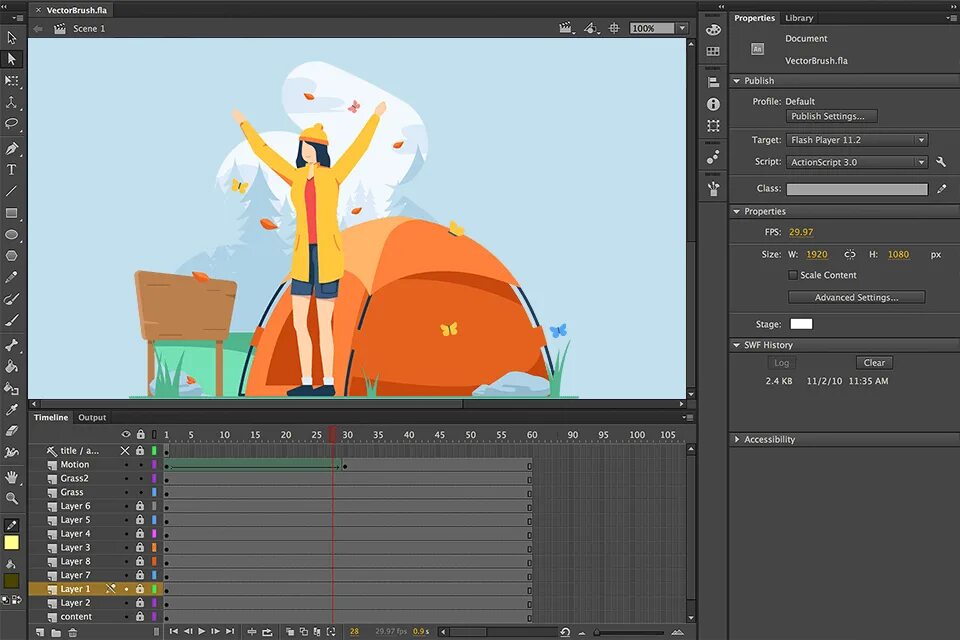Select the Oval tool
Viewport: 960px width, 640px height.
pyautogui.click(x=12, y=235)
